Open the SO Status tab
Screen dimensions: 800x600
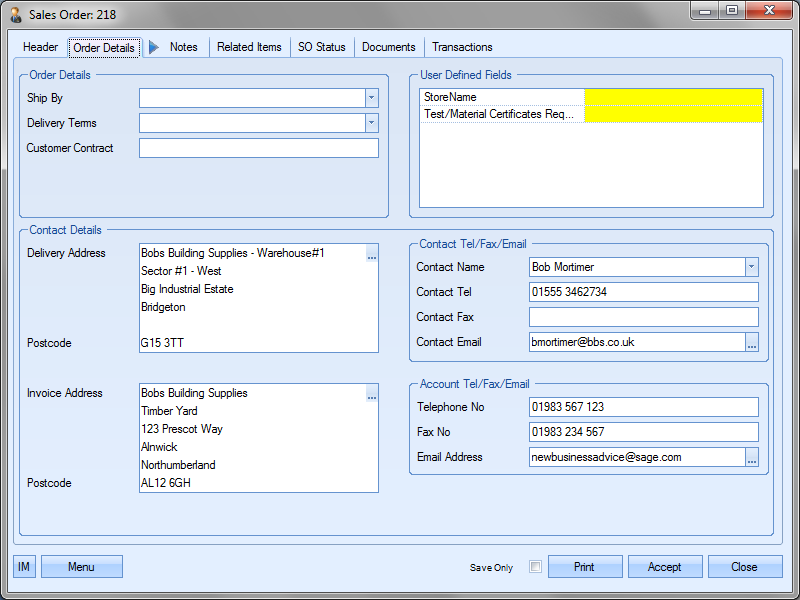pyautogui.click(x=321, y=47)
